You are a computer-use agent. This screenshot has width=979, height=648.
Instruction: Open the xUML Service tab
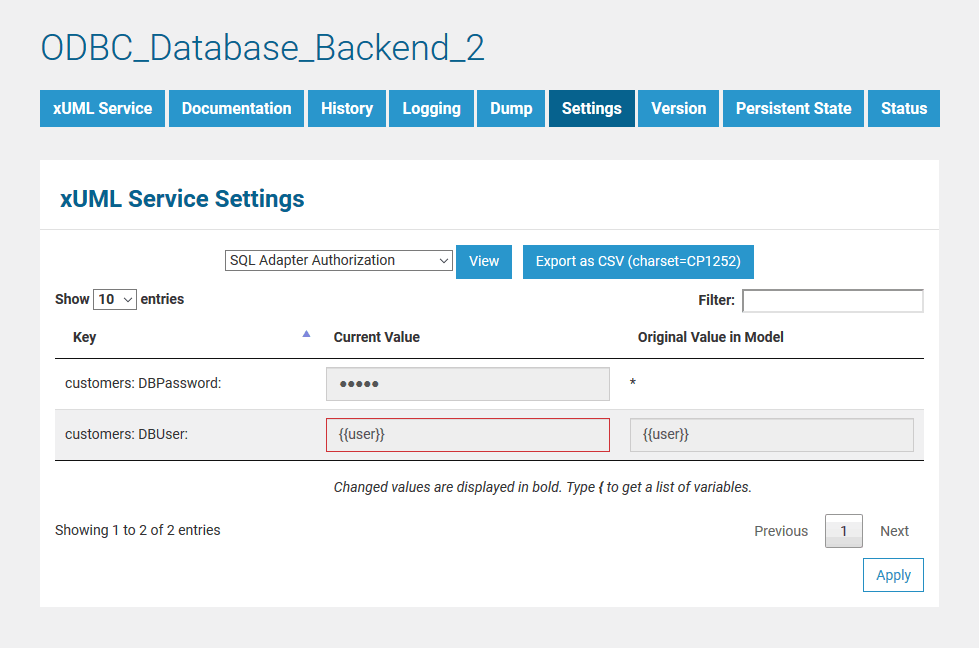(x=102, y=108)
